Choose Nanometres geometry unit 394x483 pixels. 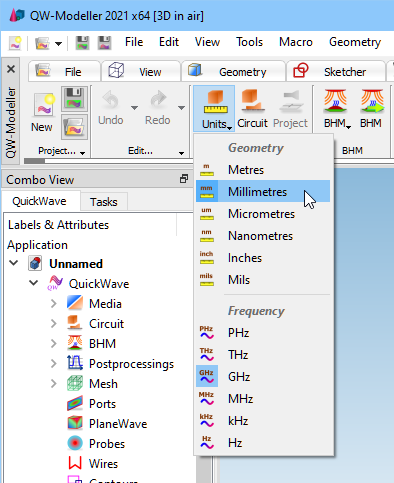[263, 236]
